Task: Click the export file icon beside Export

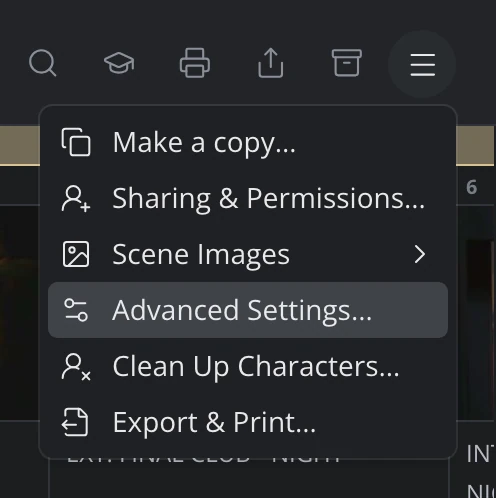Action: coord(75,422)
